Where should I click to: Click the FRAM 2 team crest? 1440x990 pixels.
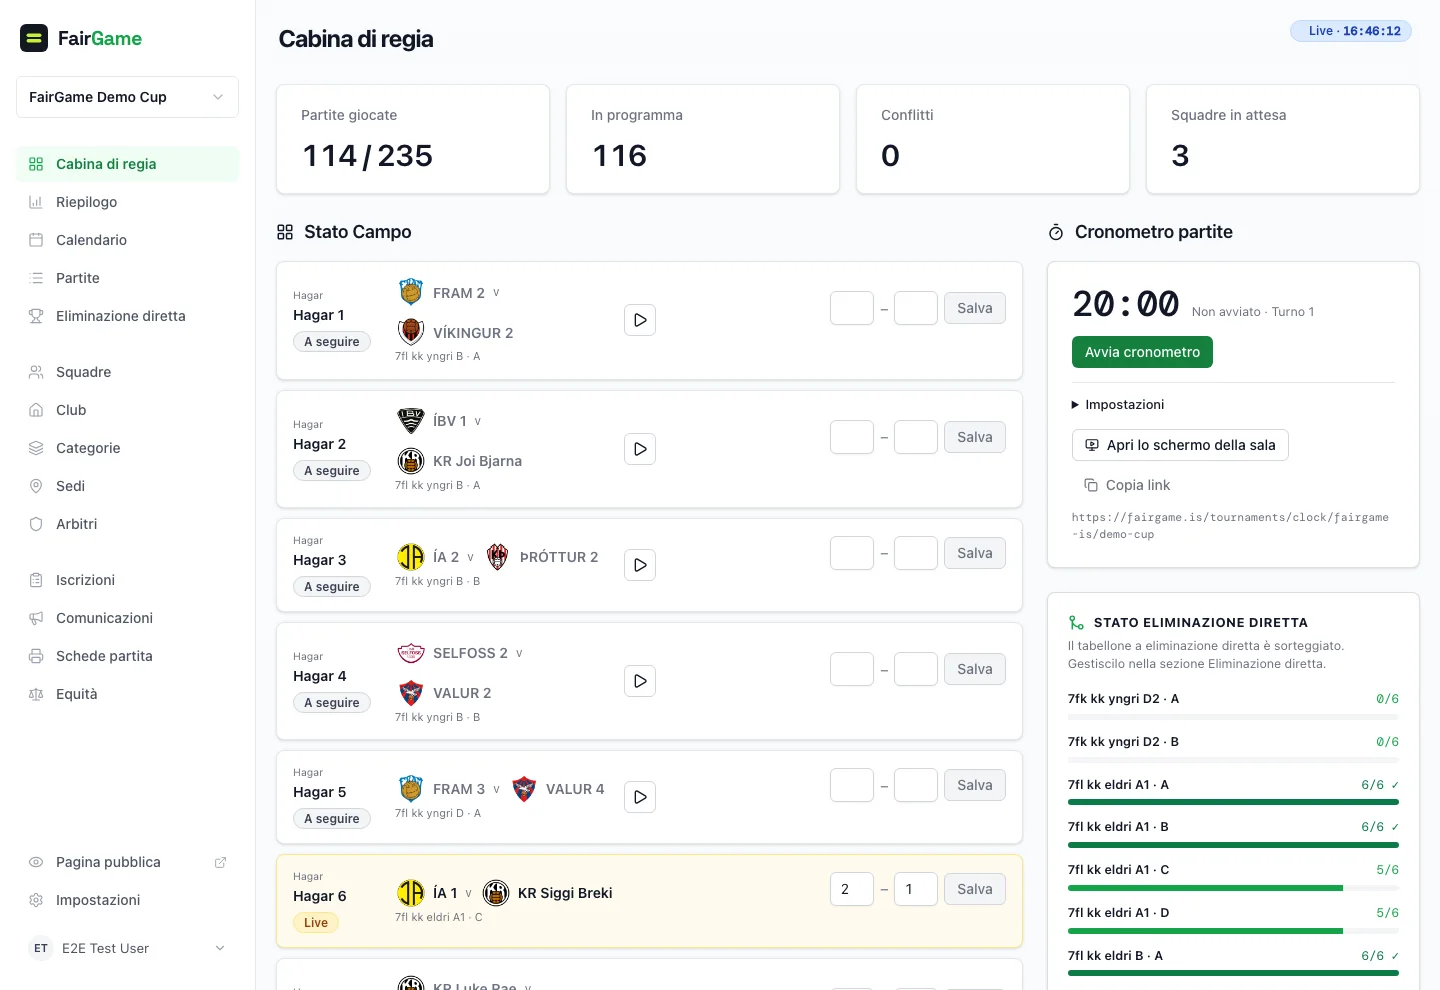coord(411,292)
